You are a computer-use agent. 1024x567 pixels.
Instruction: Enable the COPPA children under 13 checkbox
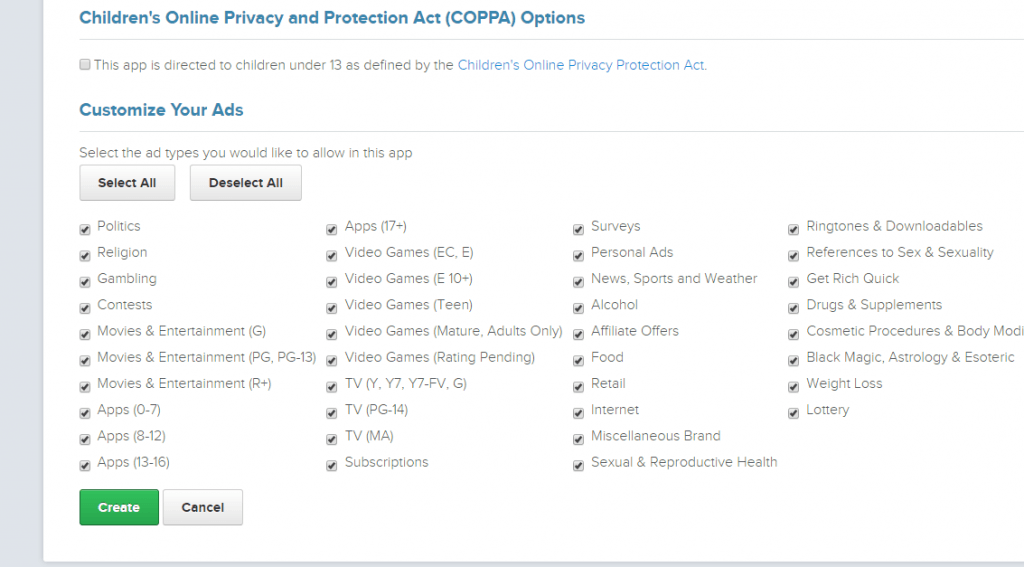click(85, 65)
